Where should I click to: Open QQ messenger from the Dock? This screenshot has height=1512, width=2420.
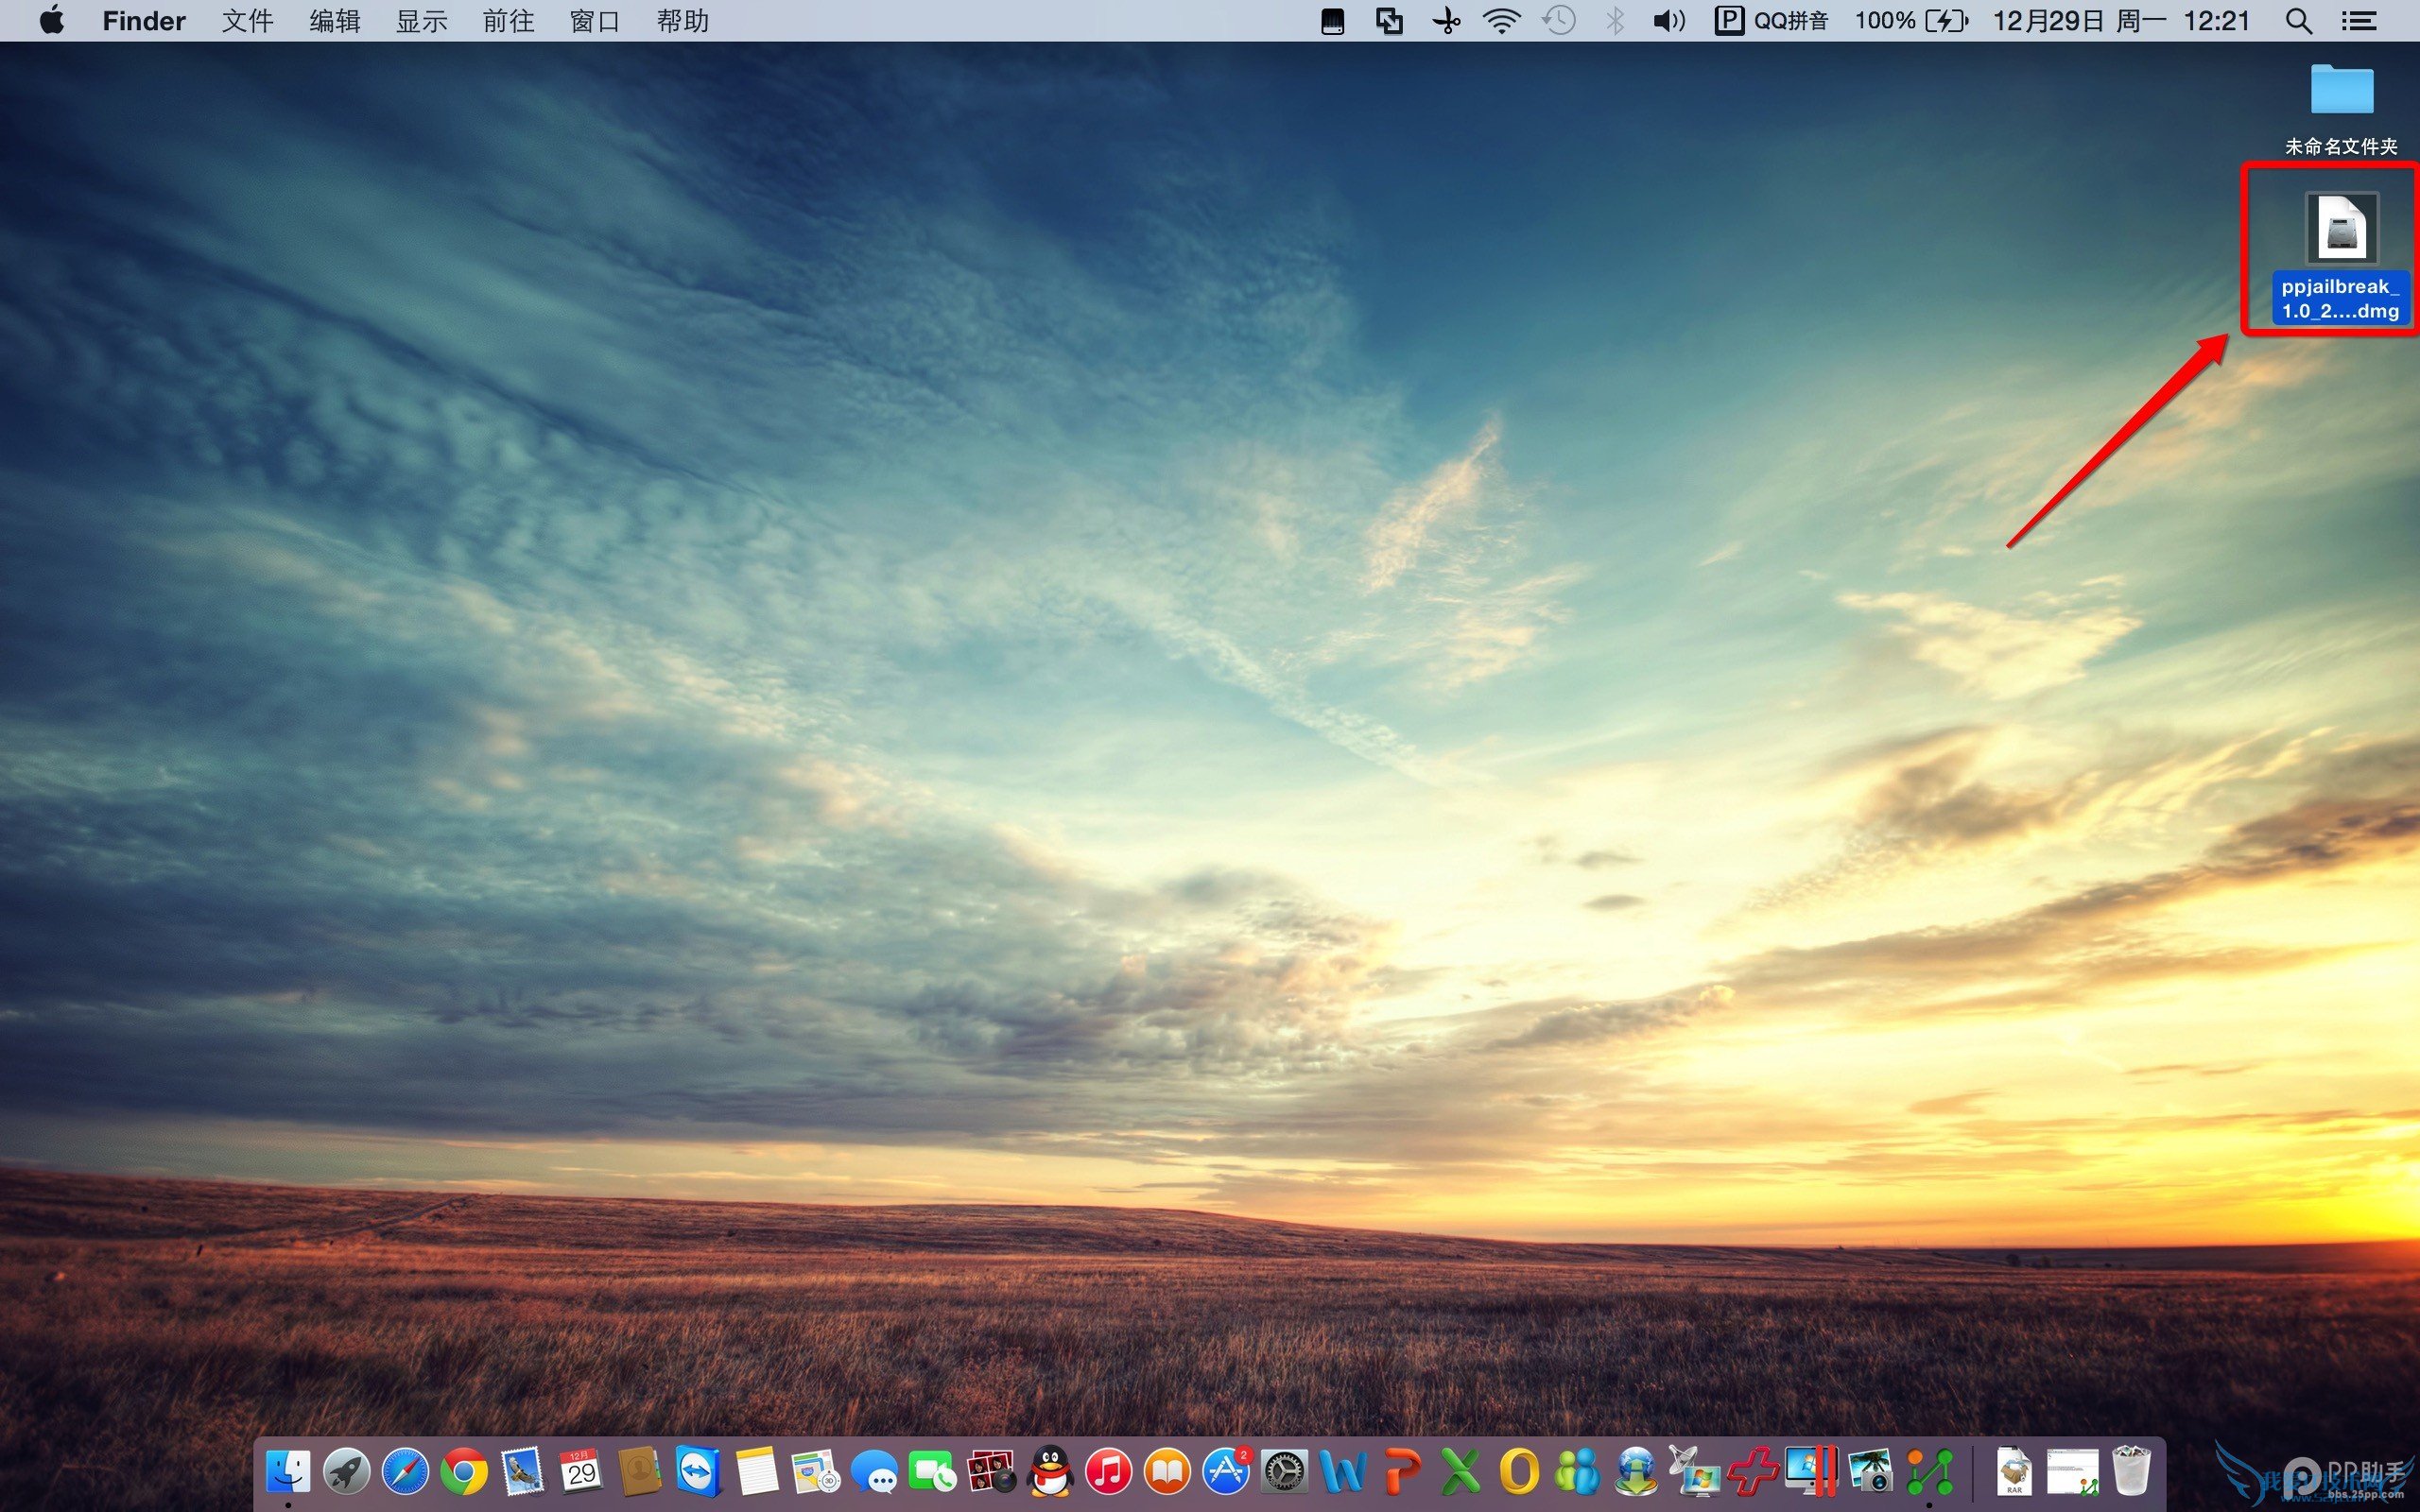1049,1471
